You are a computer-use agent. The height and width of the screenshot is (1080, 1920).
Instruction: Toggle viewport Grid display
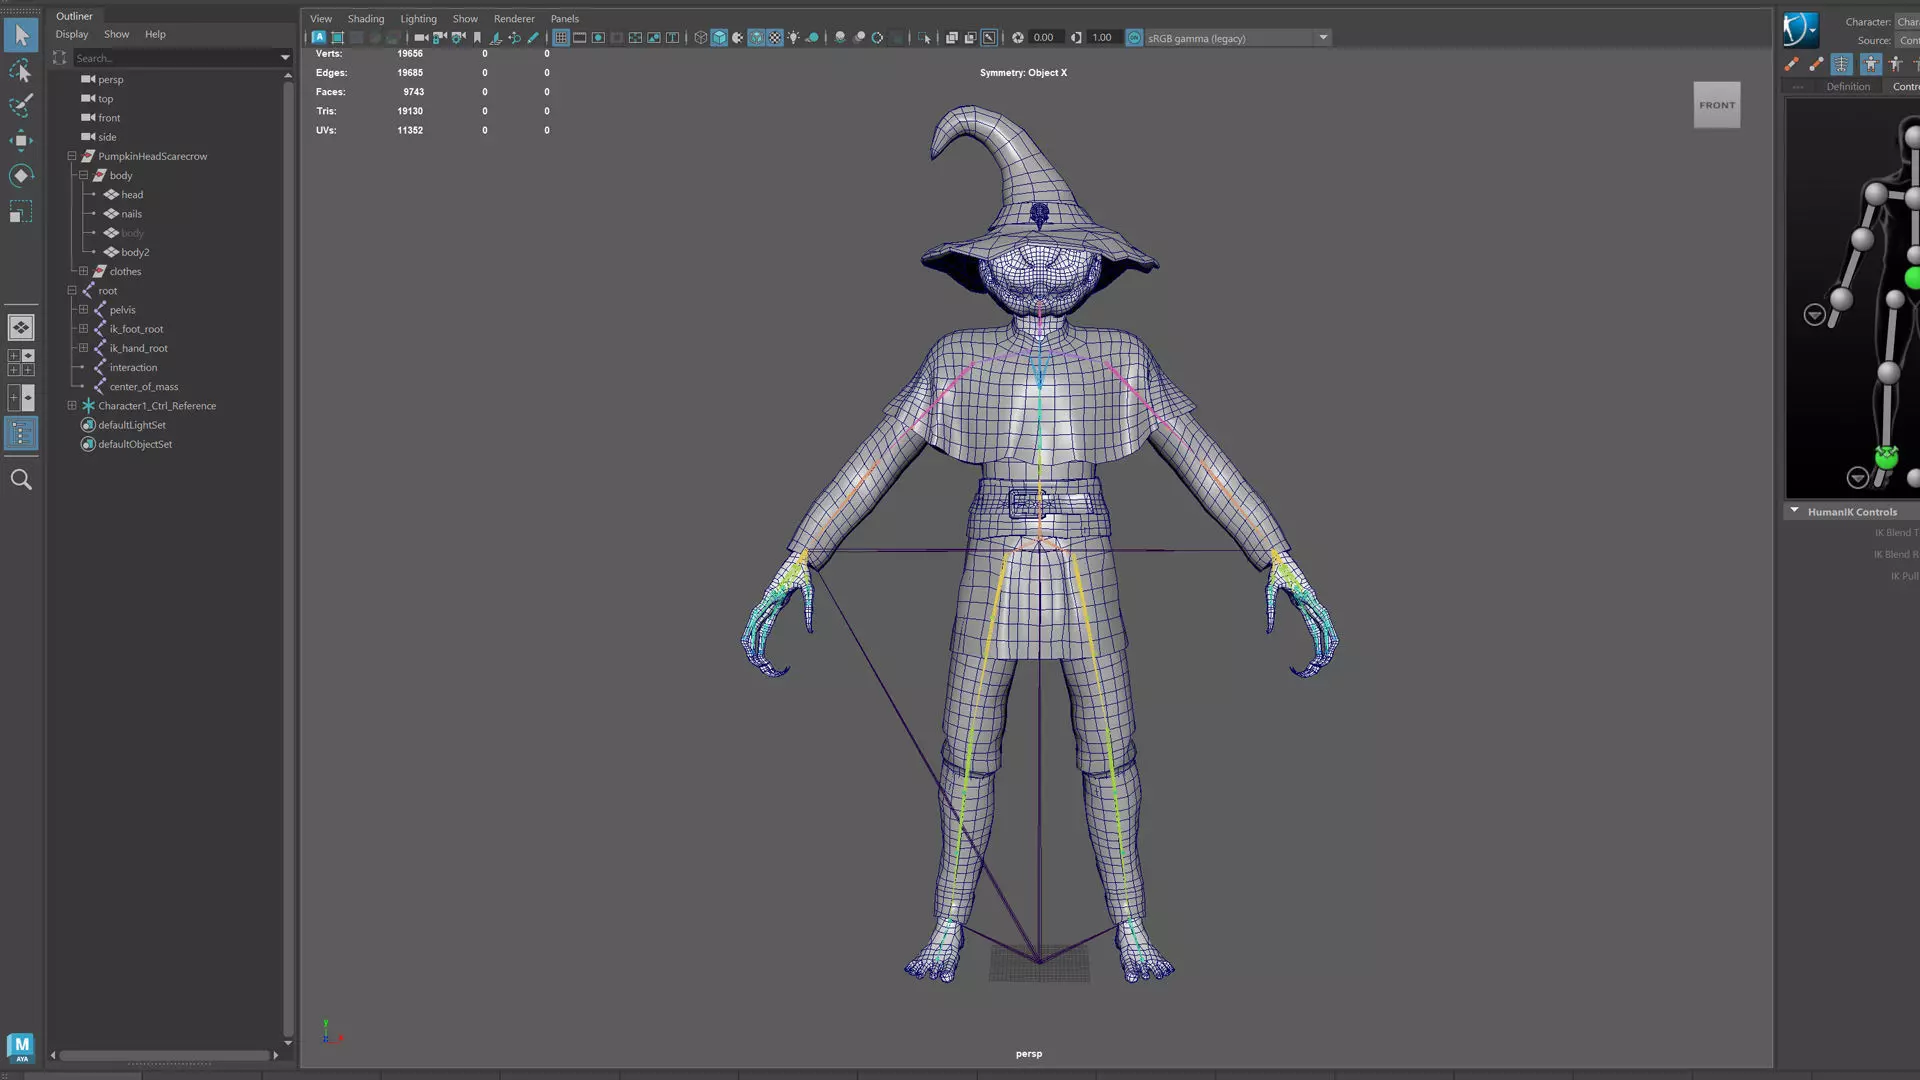(x=561, y=38)
